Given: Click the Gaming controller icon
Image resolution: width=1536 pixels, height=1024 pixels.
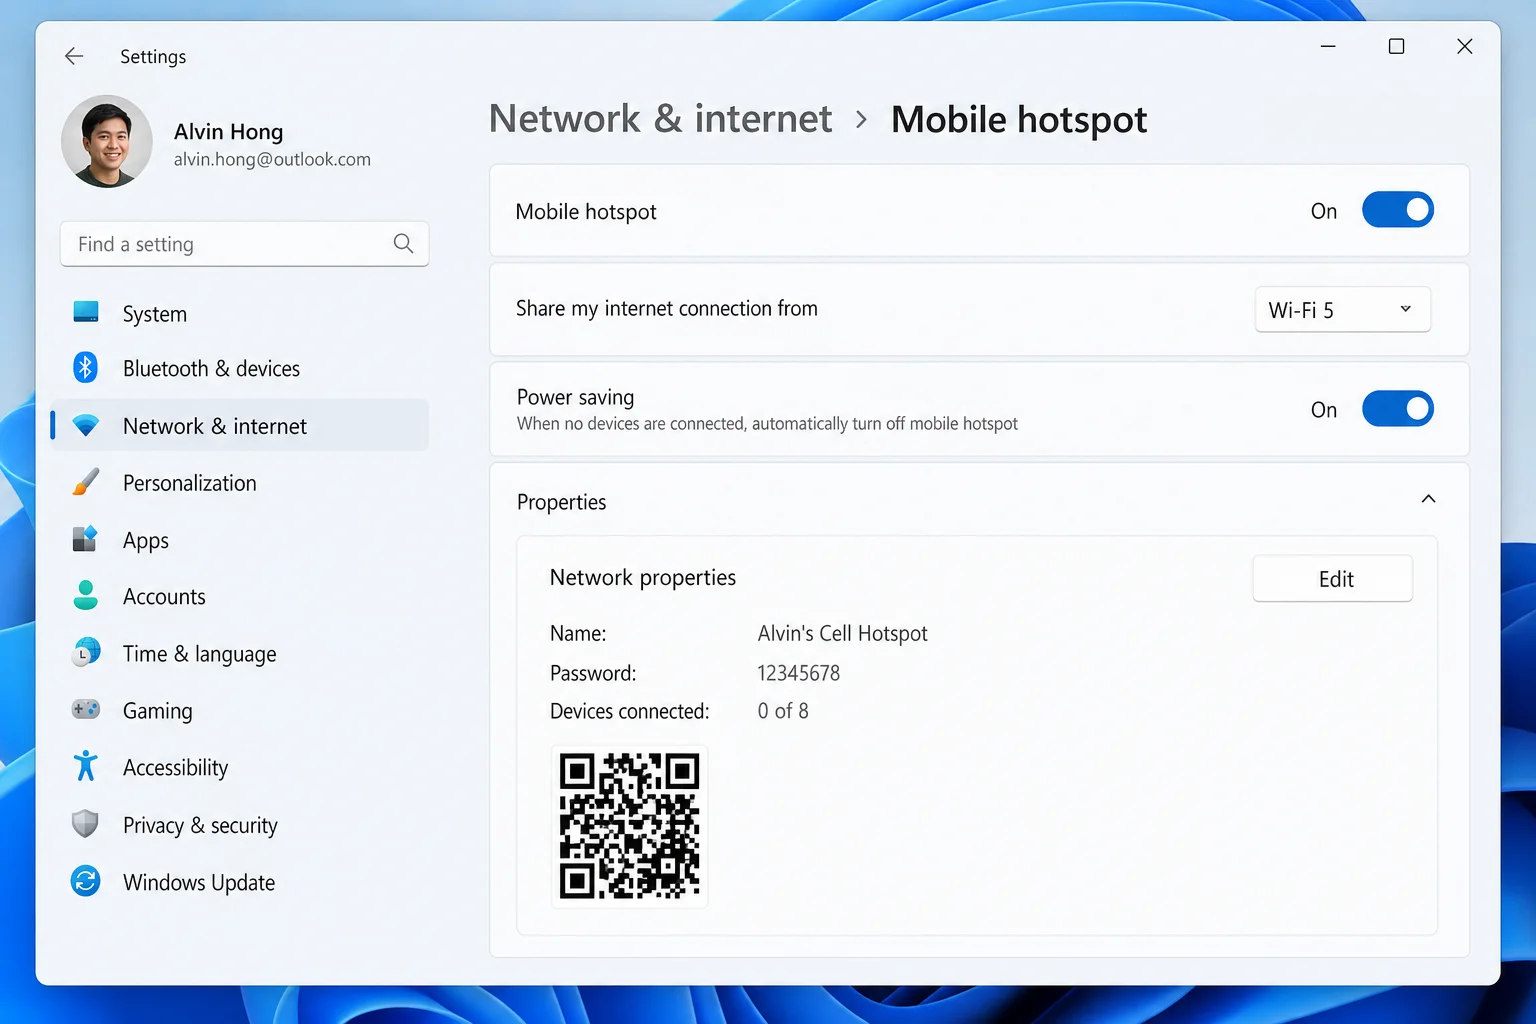Looking at the screenshot, I should [86, 709].
